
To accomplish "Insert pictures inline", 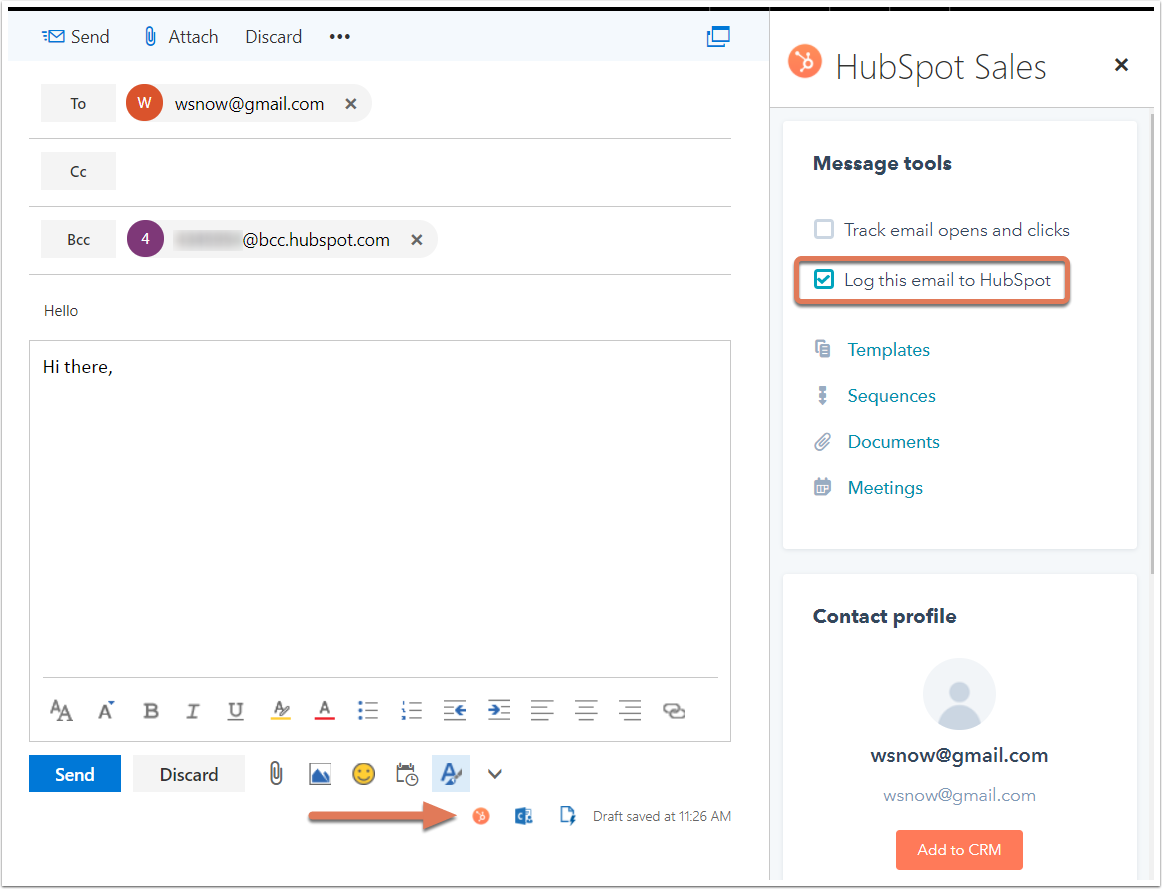I will click(x=319, y=774).
